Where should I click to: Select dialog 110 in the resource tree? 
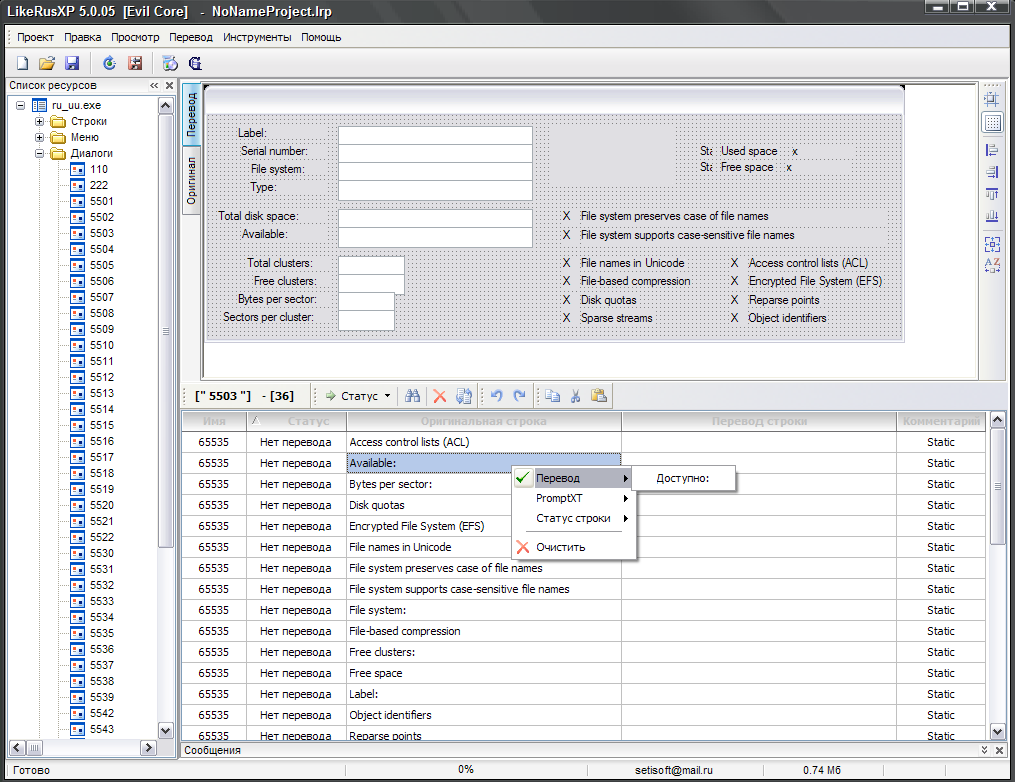(x=99, y=169)
